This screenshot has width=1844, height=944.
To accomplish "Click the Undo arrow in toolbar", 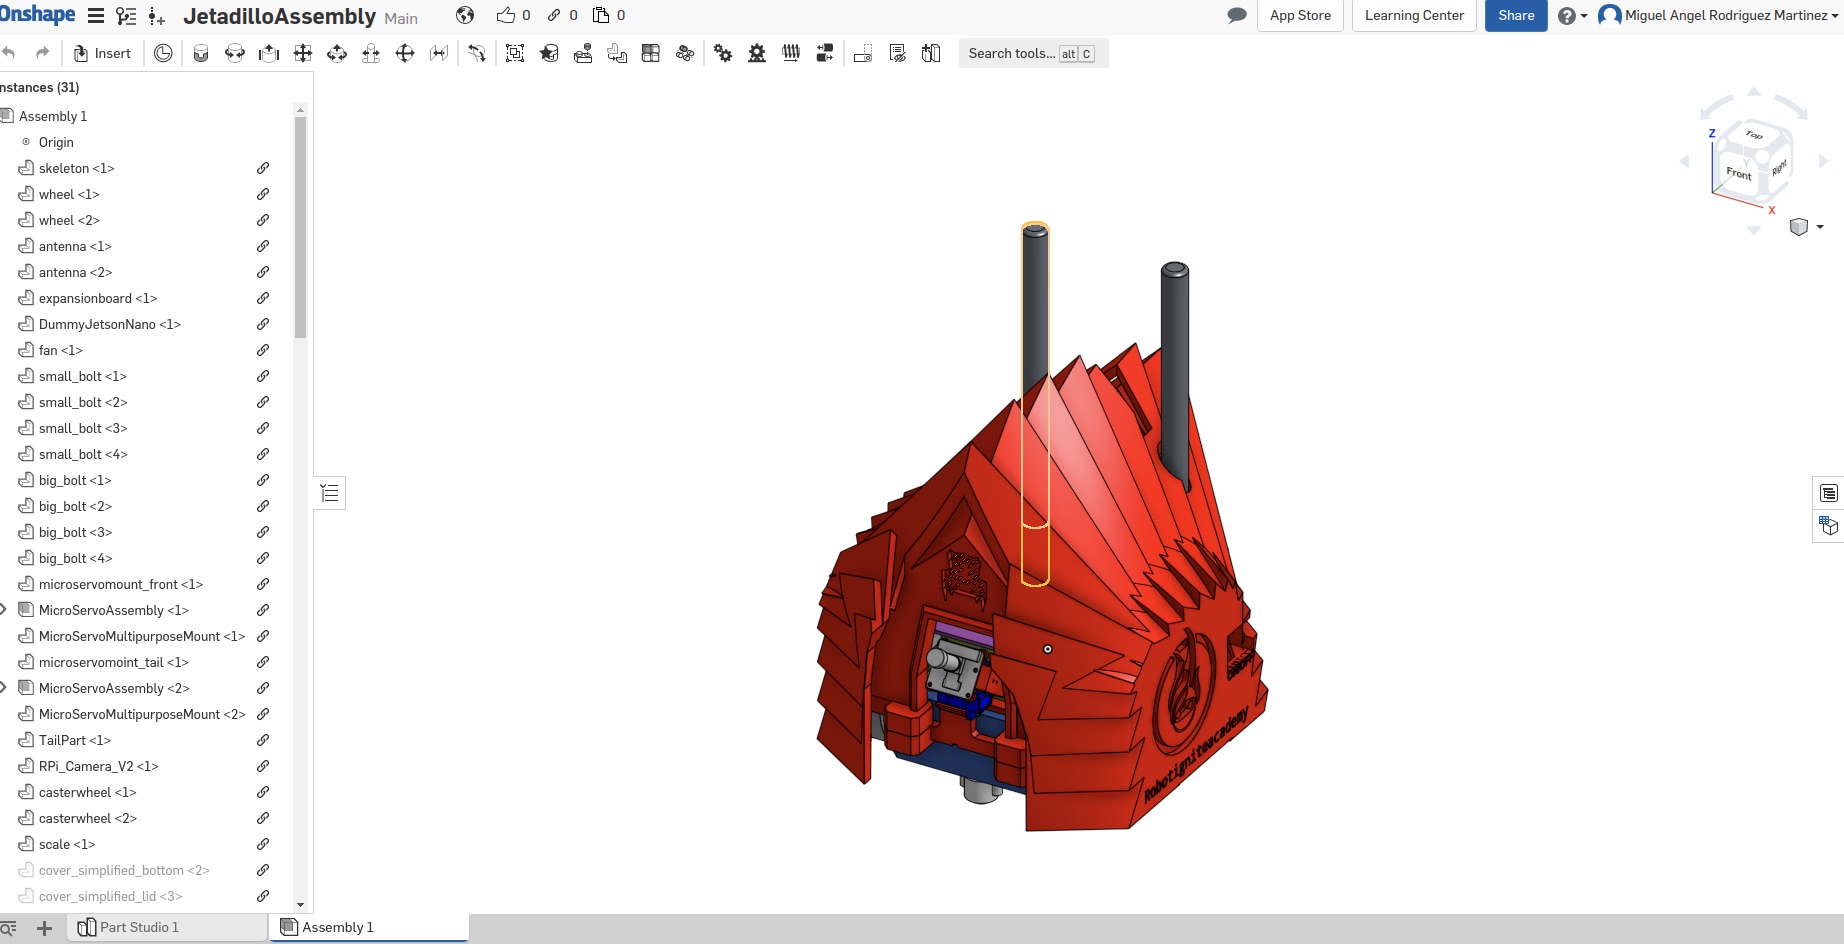I will point(9,53).
